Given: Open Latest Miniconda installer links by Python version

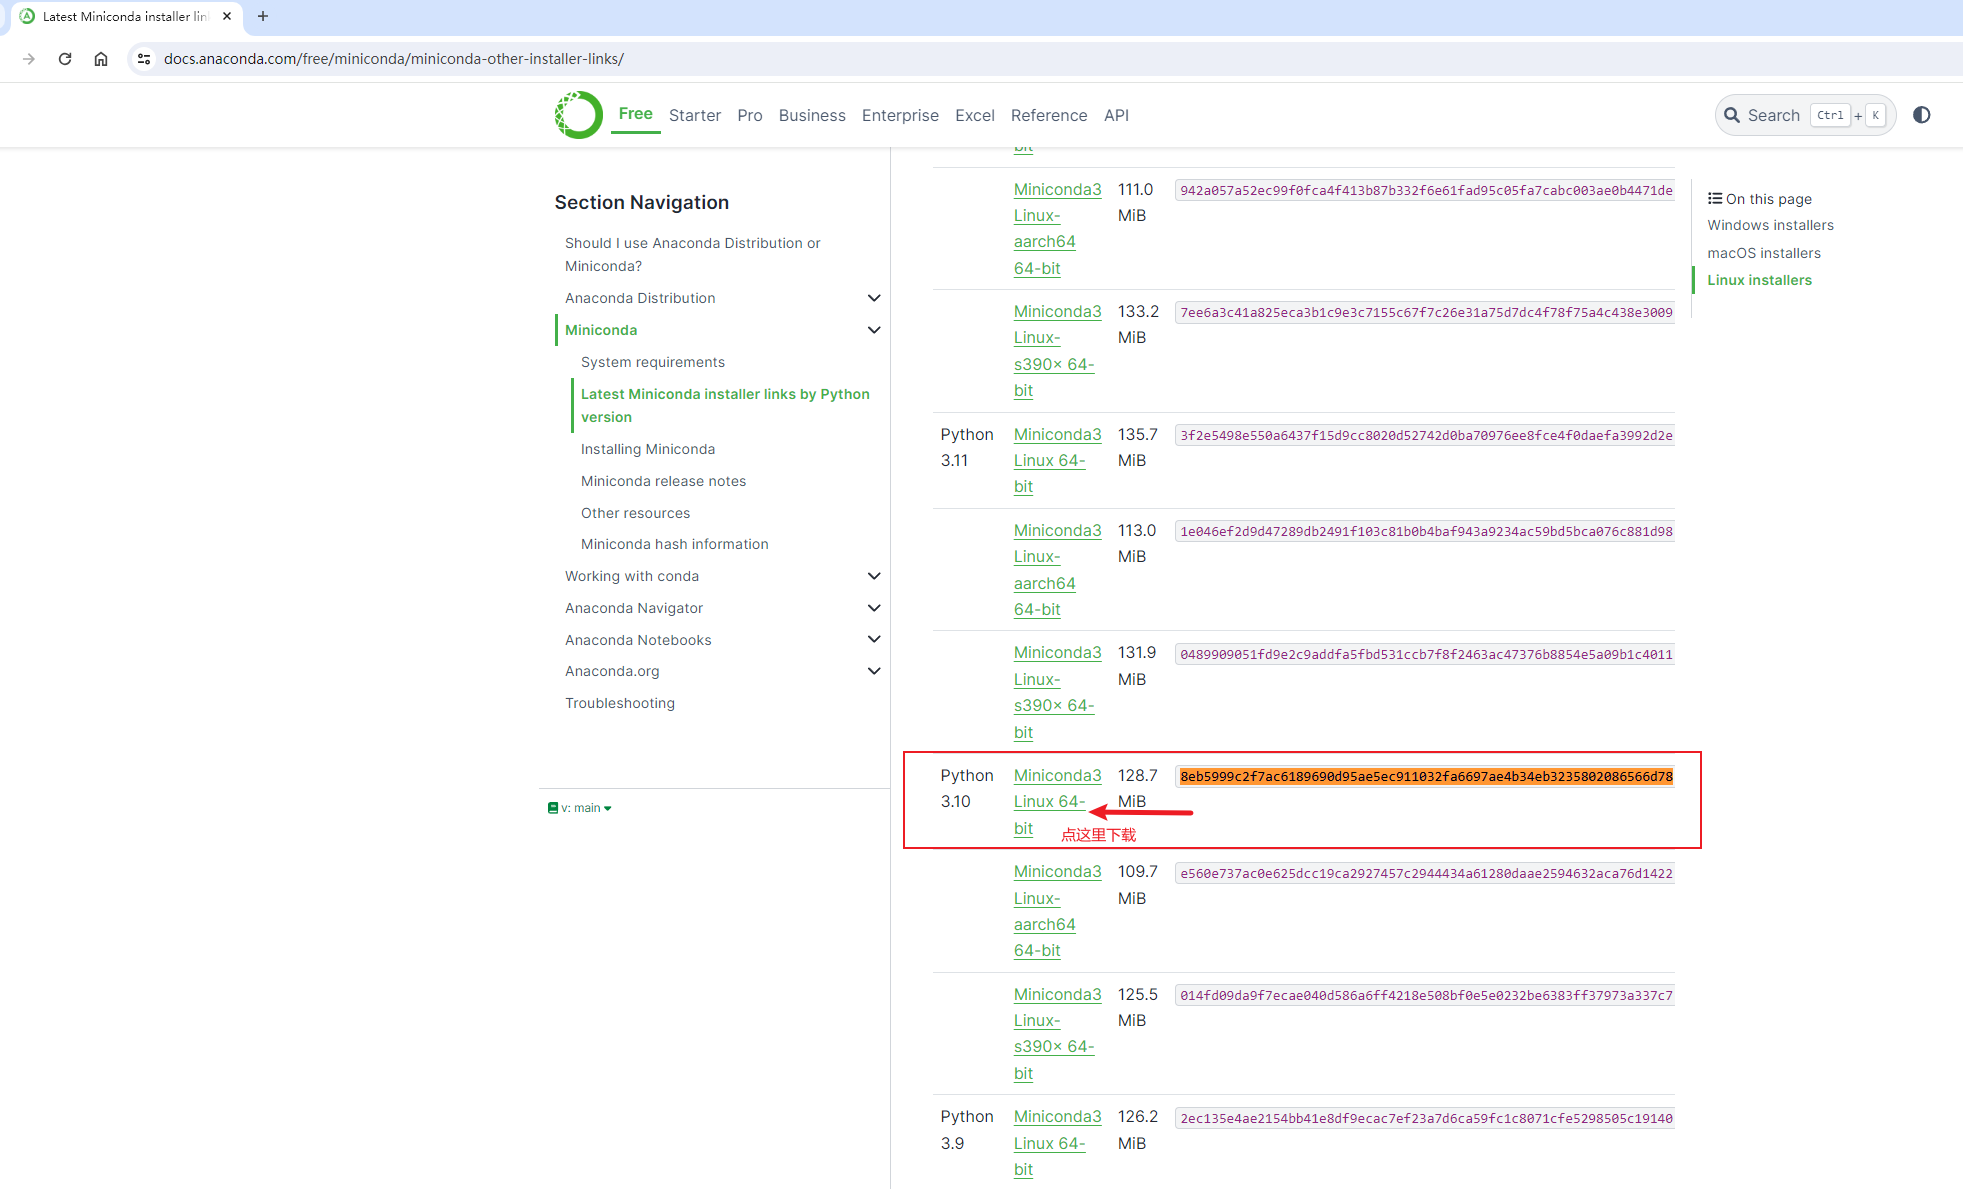Looking at the screenshot, I should click(725, 405).
